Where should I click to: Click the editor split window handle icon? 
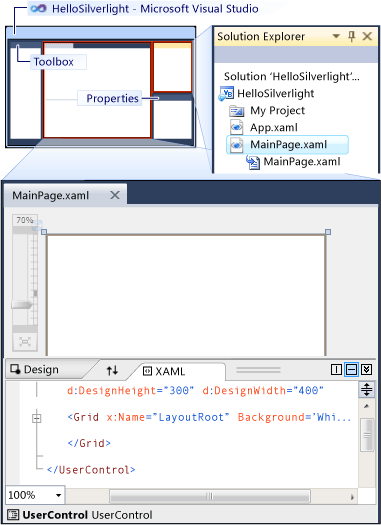pyautogui.click(x=367, y=389)
